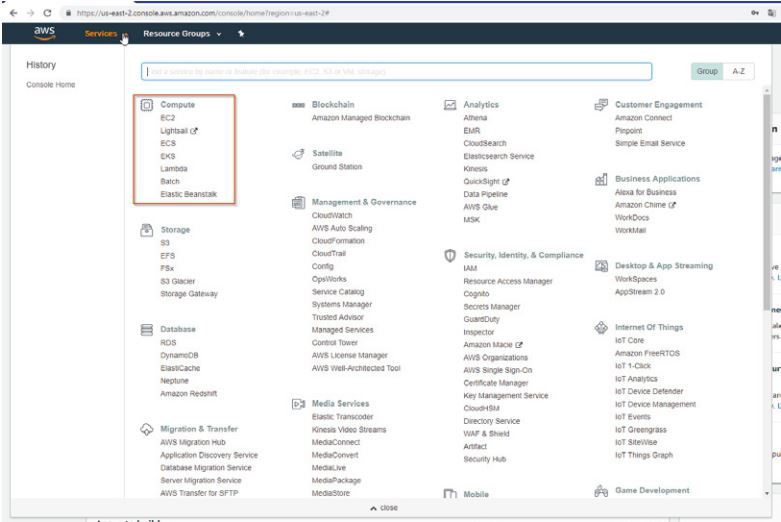Collapse the services panel with close

(x=384, y=508)
